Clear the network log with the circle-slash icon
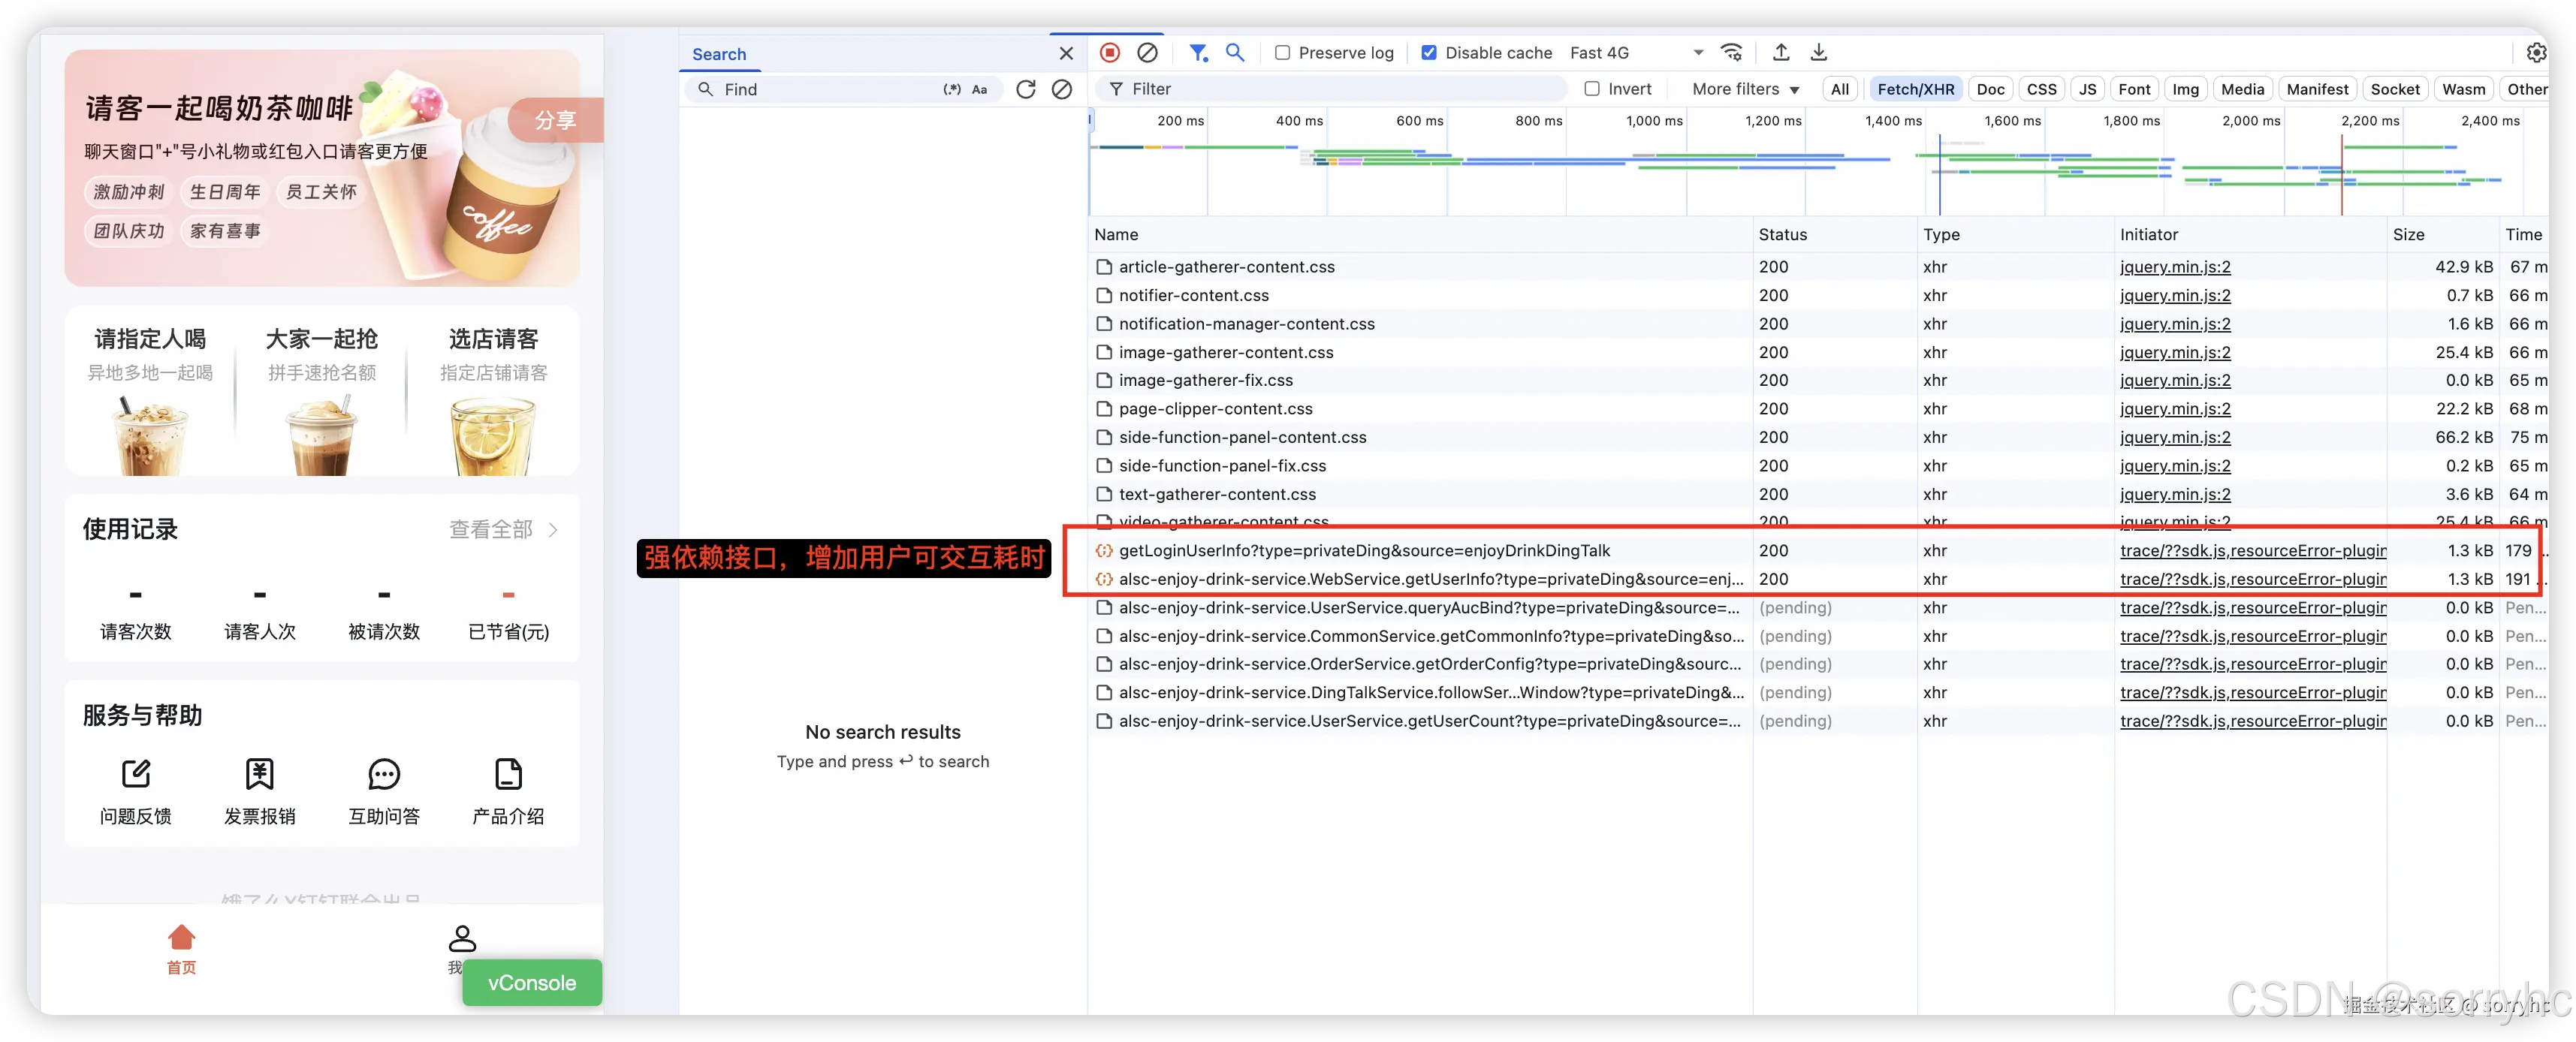 (1148, 52)
